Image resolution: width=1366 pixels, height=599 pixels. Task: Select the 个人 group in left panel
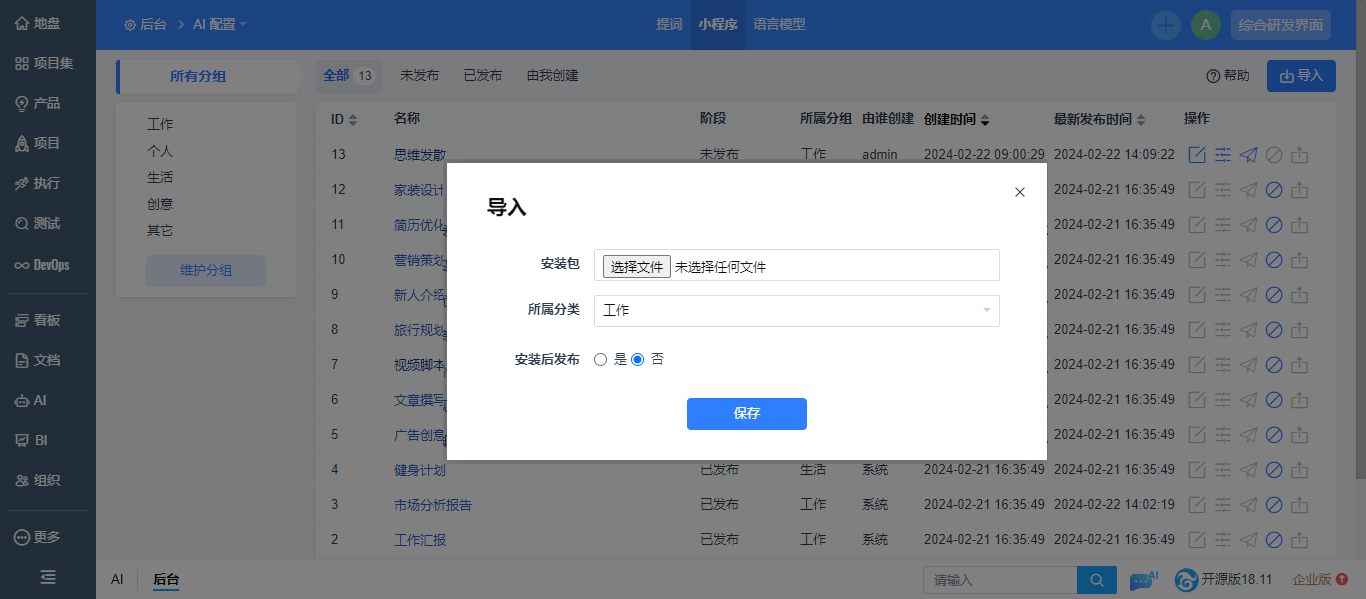[x=160, y=151]
